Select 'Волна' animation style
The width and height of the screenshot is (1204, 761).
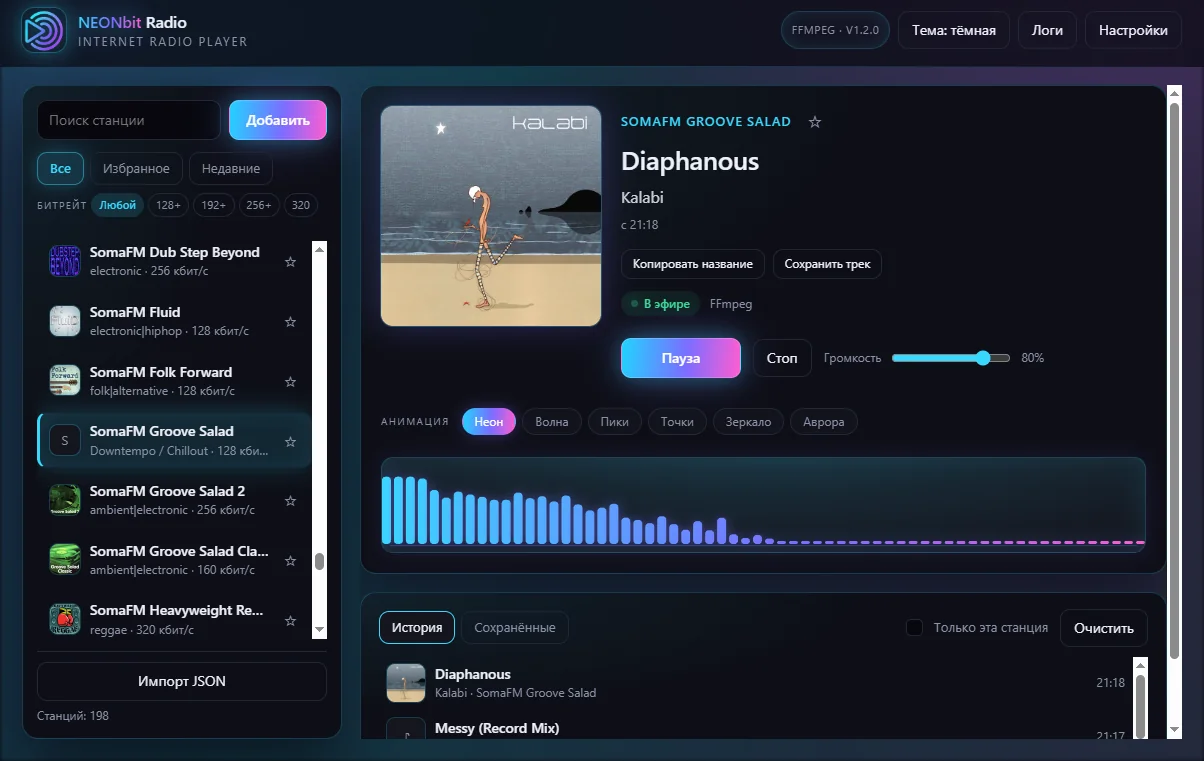click(552, 422)
